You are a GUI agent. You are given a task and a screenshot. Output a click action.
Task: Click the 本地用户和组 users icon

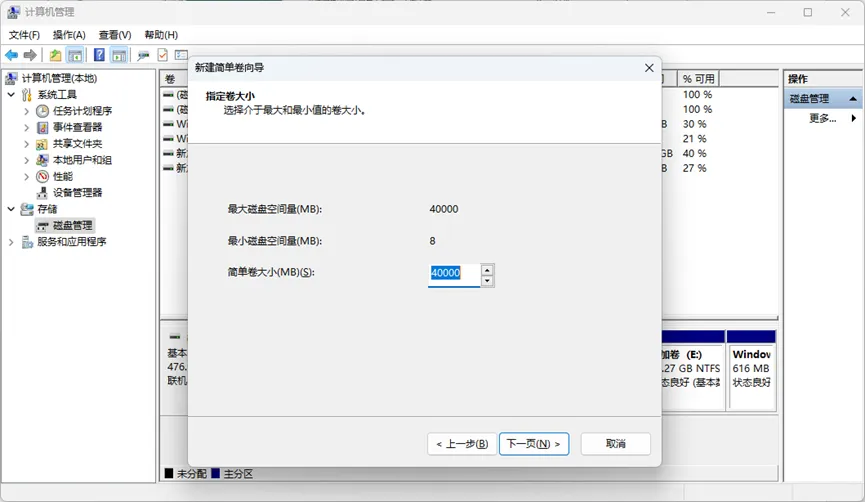coord(42,160)
